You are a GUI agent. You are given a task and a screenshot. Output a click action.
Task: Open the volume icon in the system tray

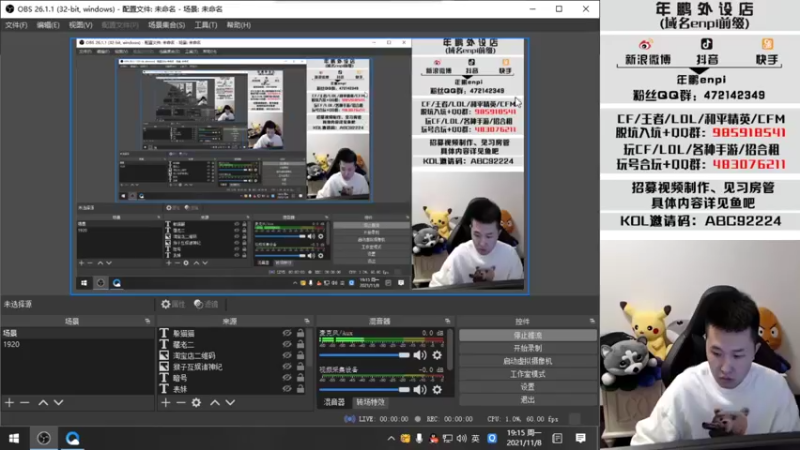point(461,438)
